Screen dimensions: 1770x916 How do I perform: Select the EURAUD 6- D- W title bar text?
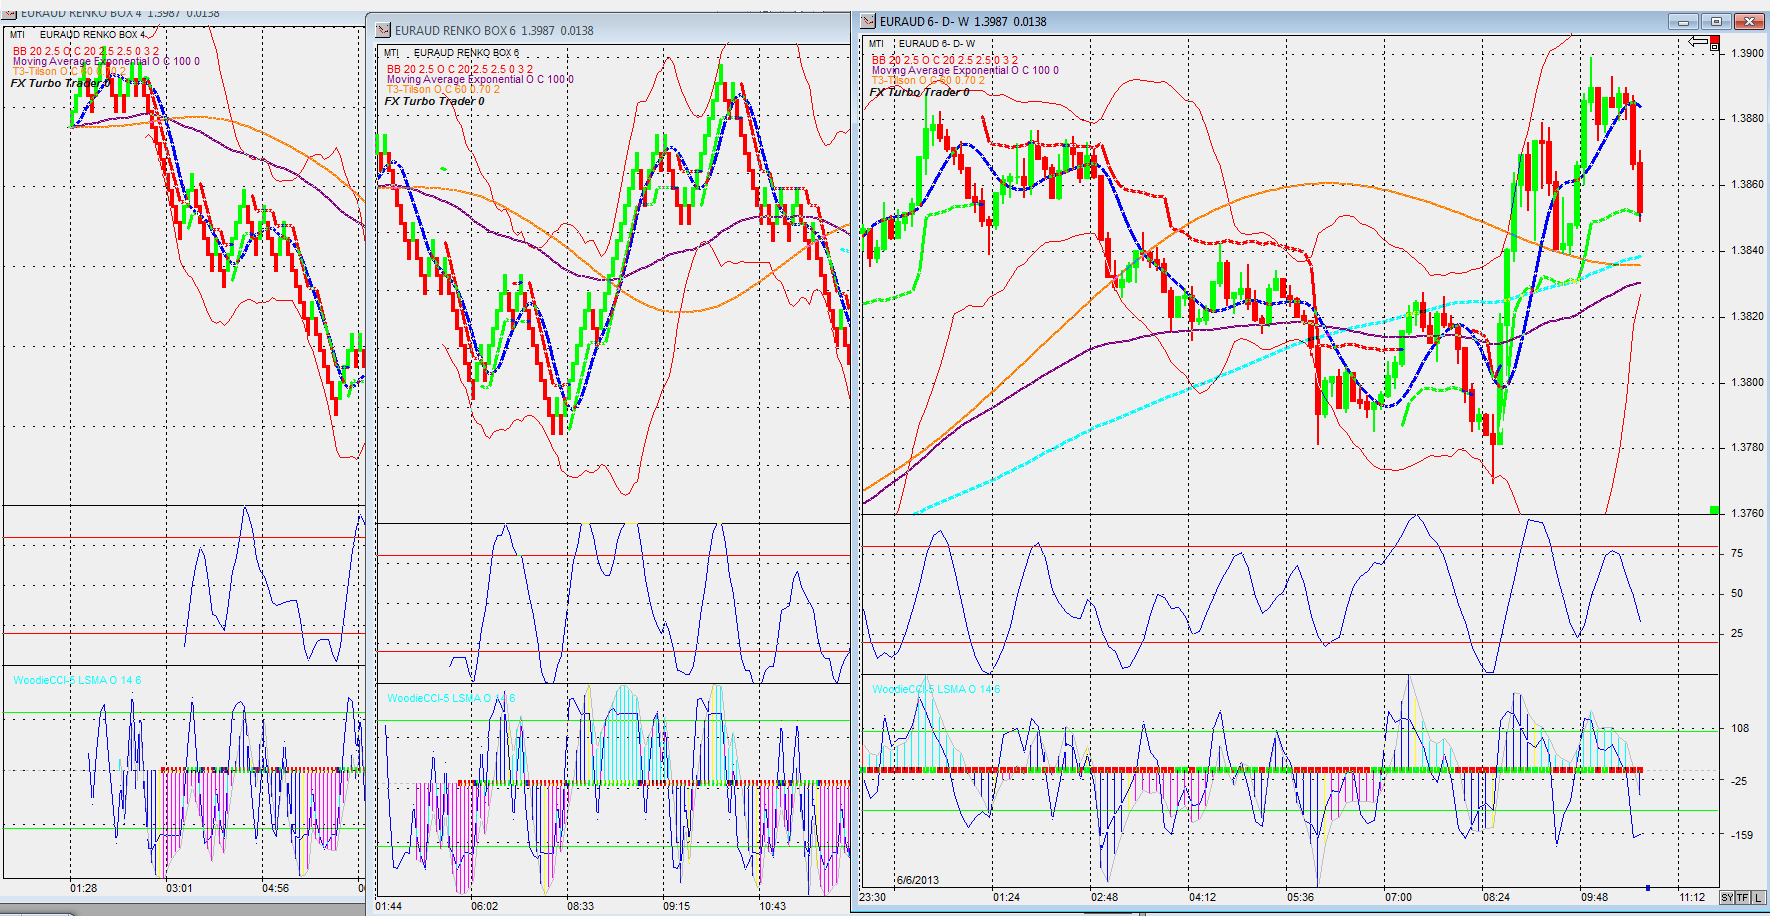click(963, 21)
